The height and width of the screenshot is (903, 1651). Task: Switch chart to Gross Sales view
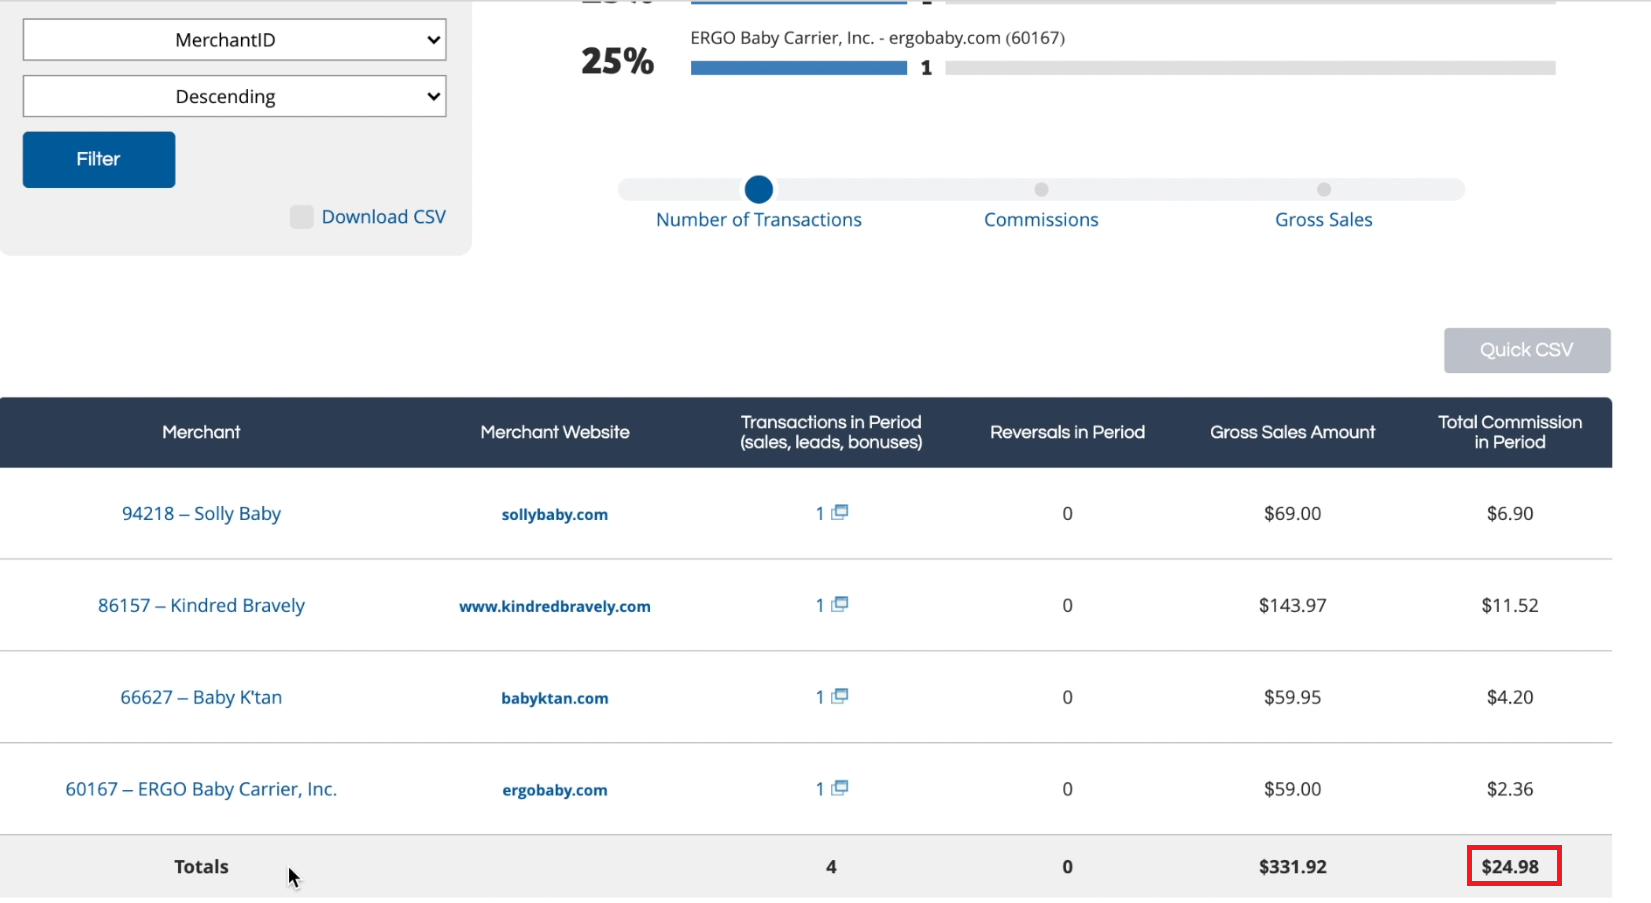pos(1323,220)
